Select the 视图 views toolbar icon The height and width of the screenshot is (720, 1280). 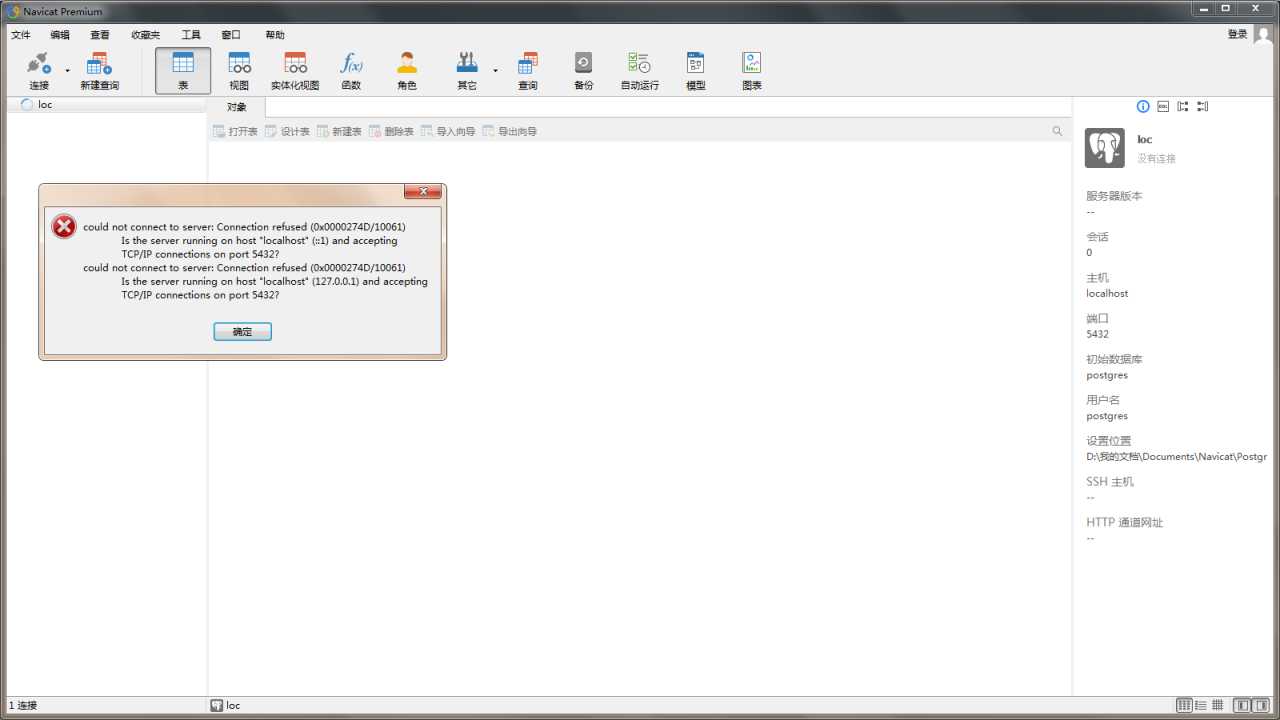pos(239,71)
